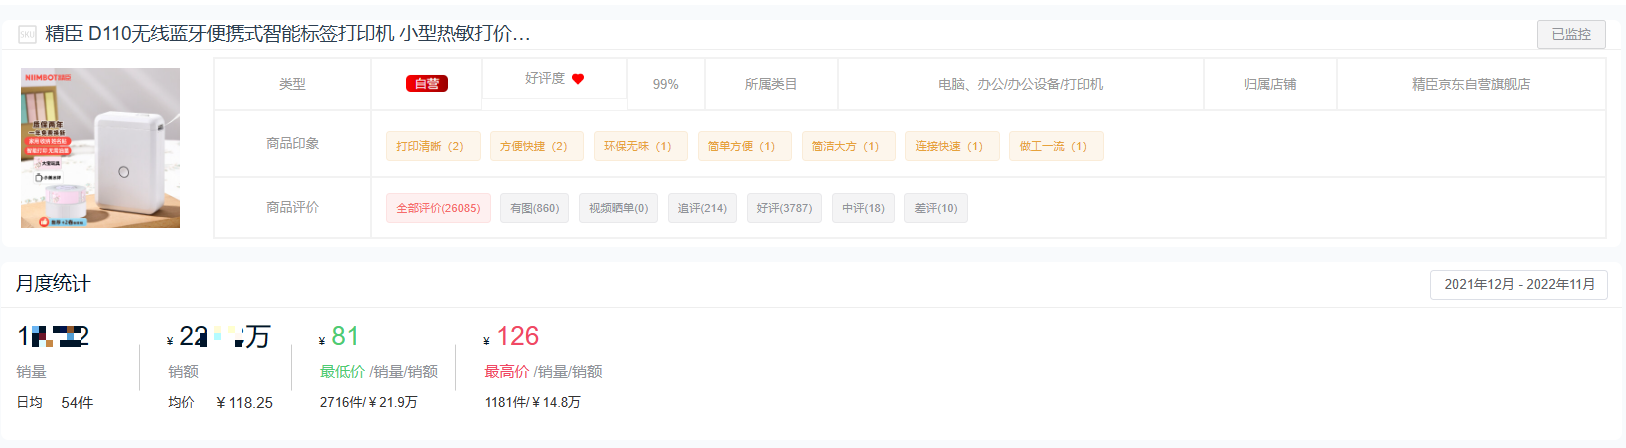The height and width of the screenshot is (448, 1626).
Task: Select the 简单方便 (1) impression tag
Action: click(x=745, y=146)
